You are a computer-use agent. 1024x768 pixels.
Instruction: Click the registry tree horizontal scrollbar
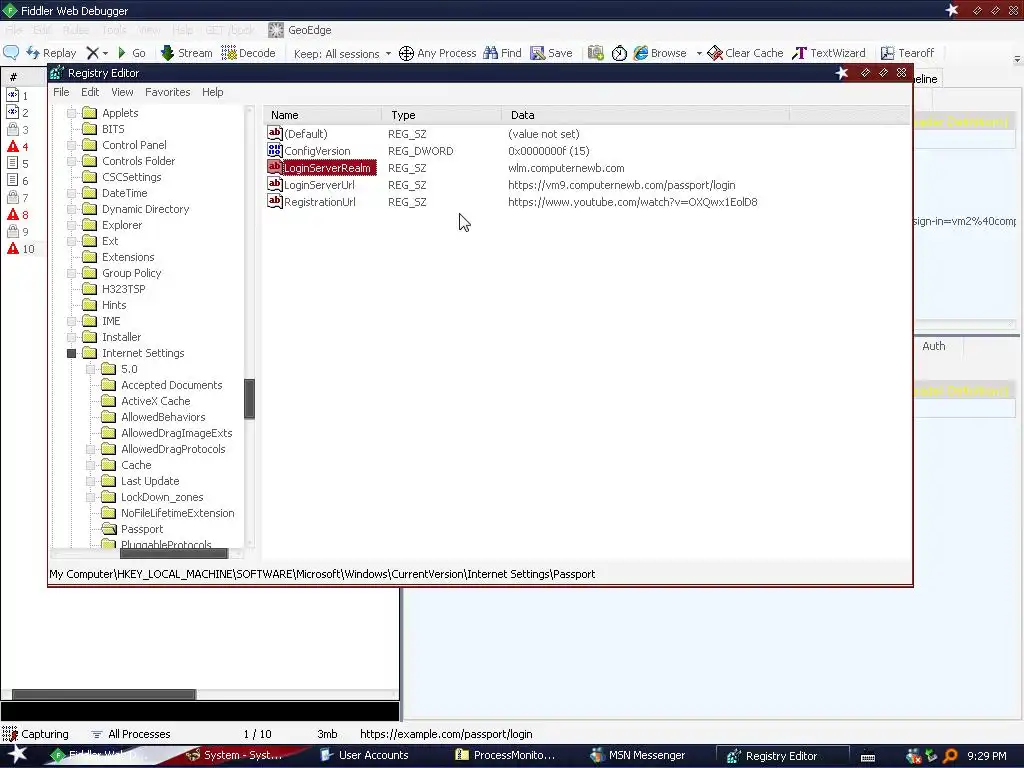(174, 553)
